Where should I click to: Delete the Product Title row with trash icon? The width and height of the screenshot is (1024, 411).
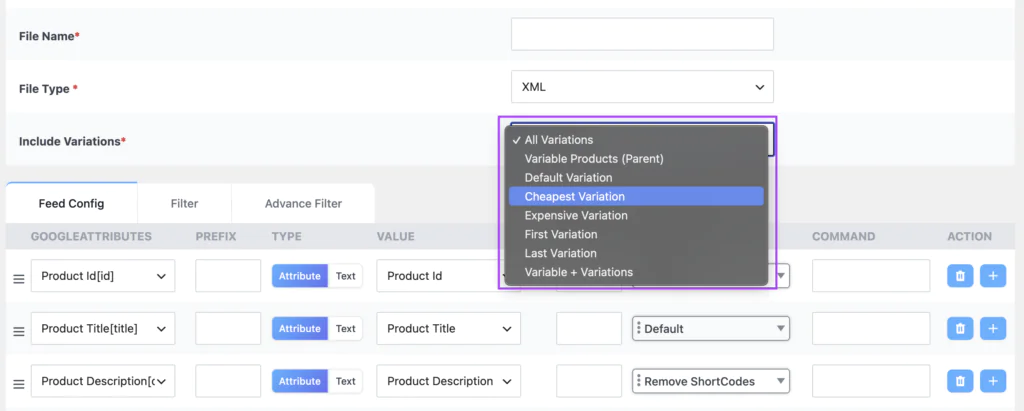[x=960, y=328]
